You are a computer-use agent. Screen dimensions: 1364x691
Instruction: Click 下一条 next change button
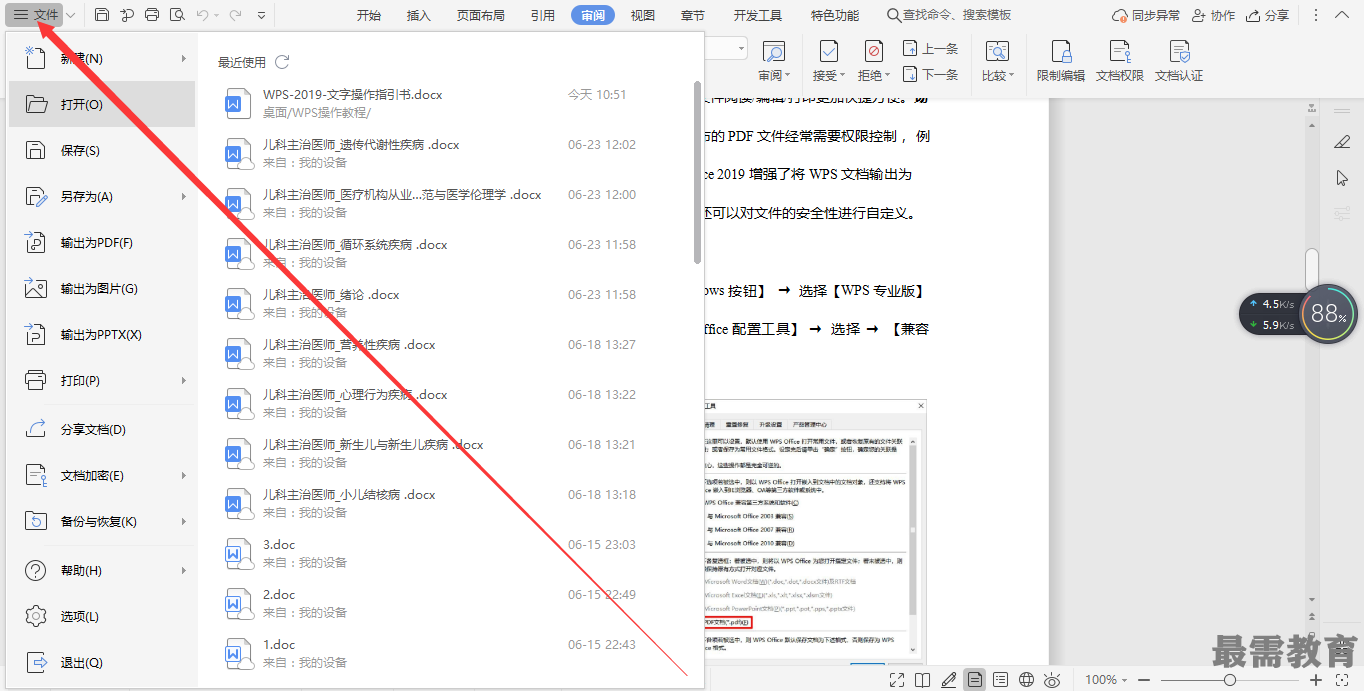[x=930, y=74]
